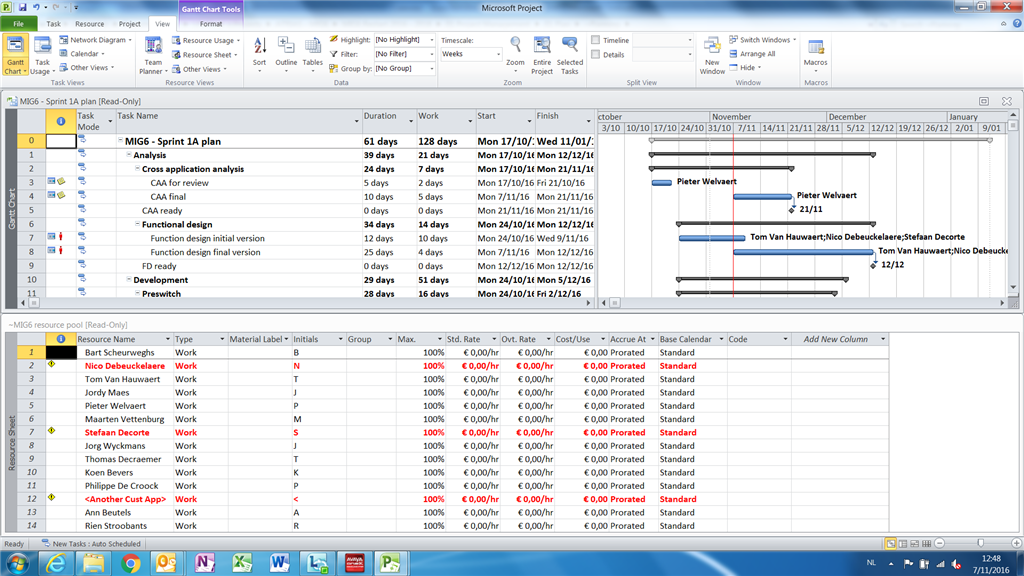Viewport: 1024px width, 576px height.
Task: Click the FD ready 12/12 milestone diamond
Action: pyautogui.click(x=873, y=265)
